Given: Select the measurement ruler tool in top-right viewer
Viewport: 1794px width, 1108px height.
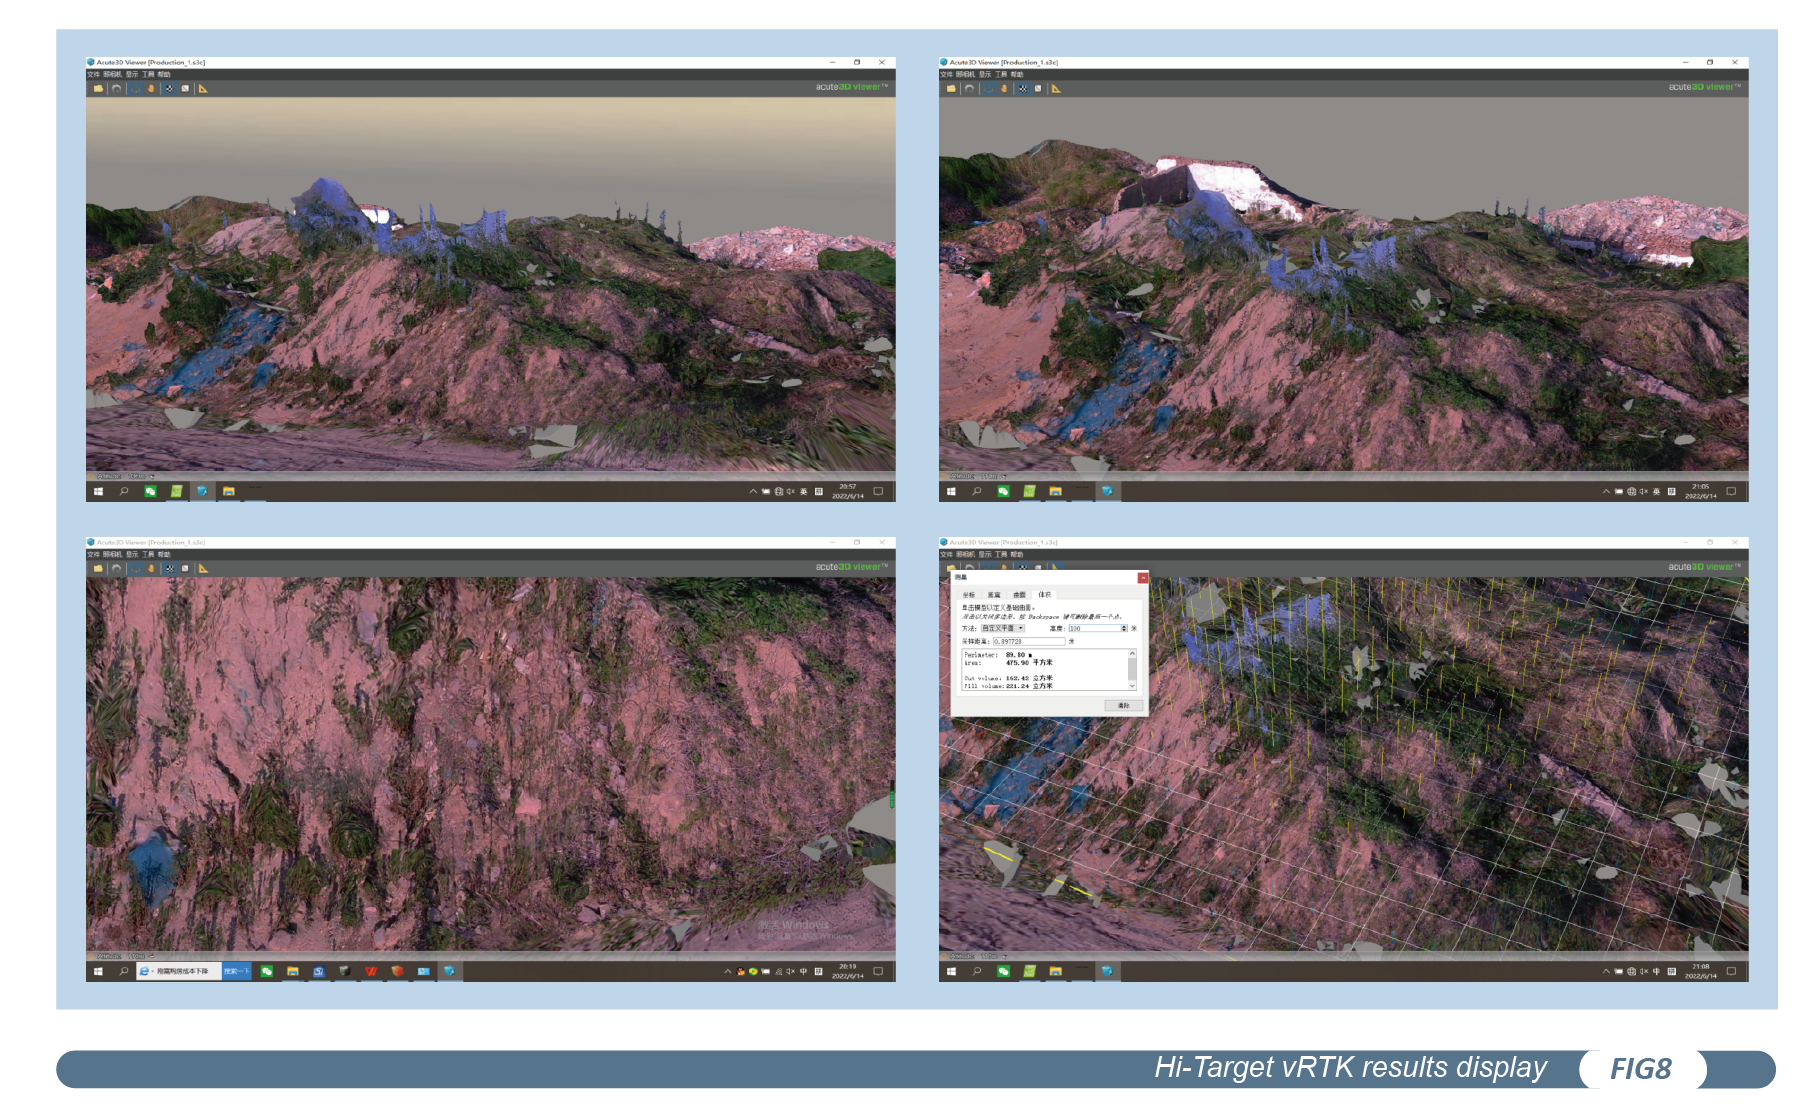Looking at the screenshot, I should point(1056,88).
